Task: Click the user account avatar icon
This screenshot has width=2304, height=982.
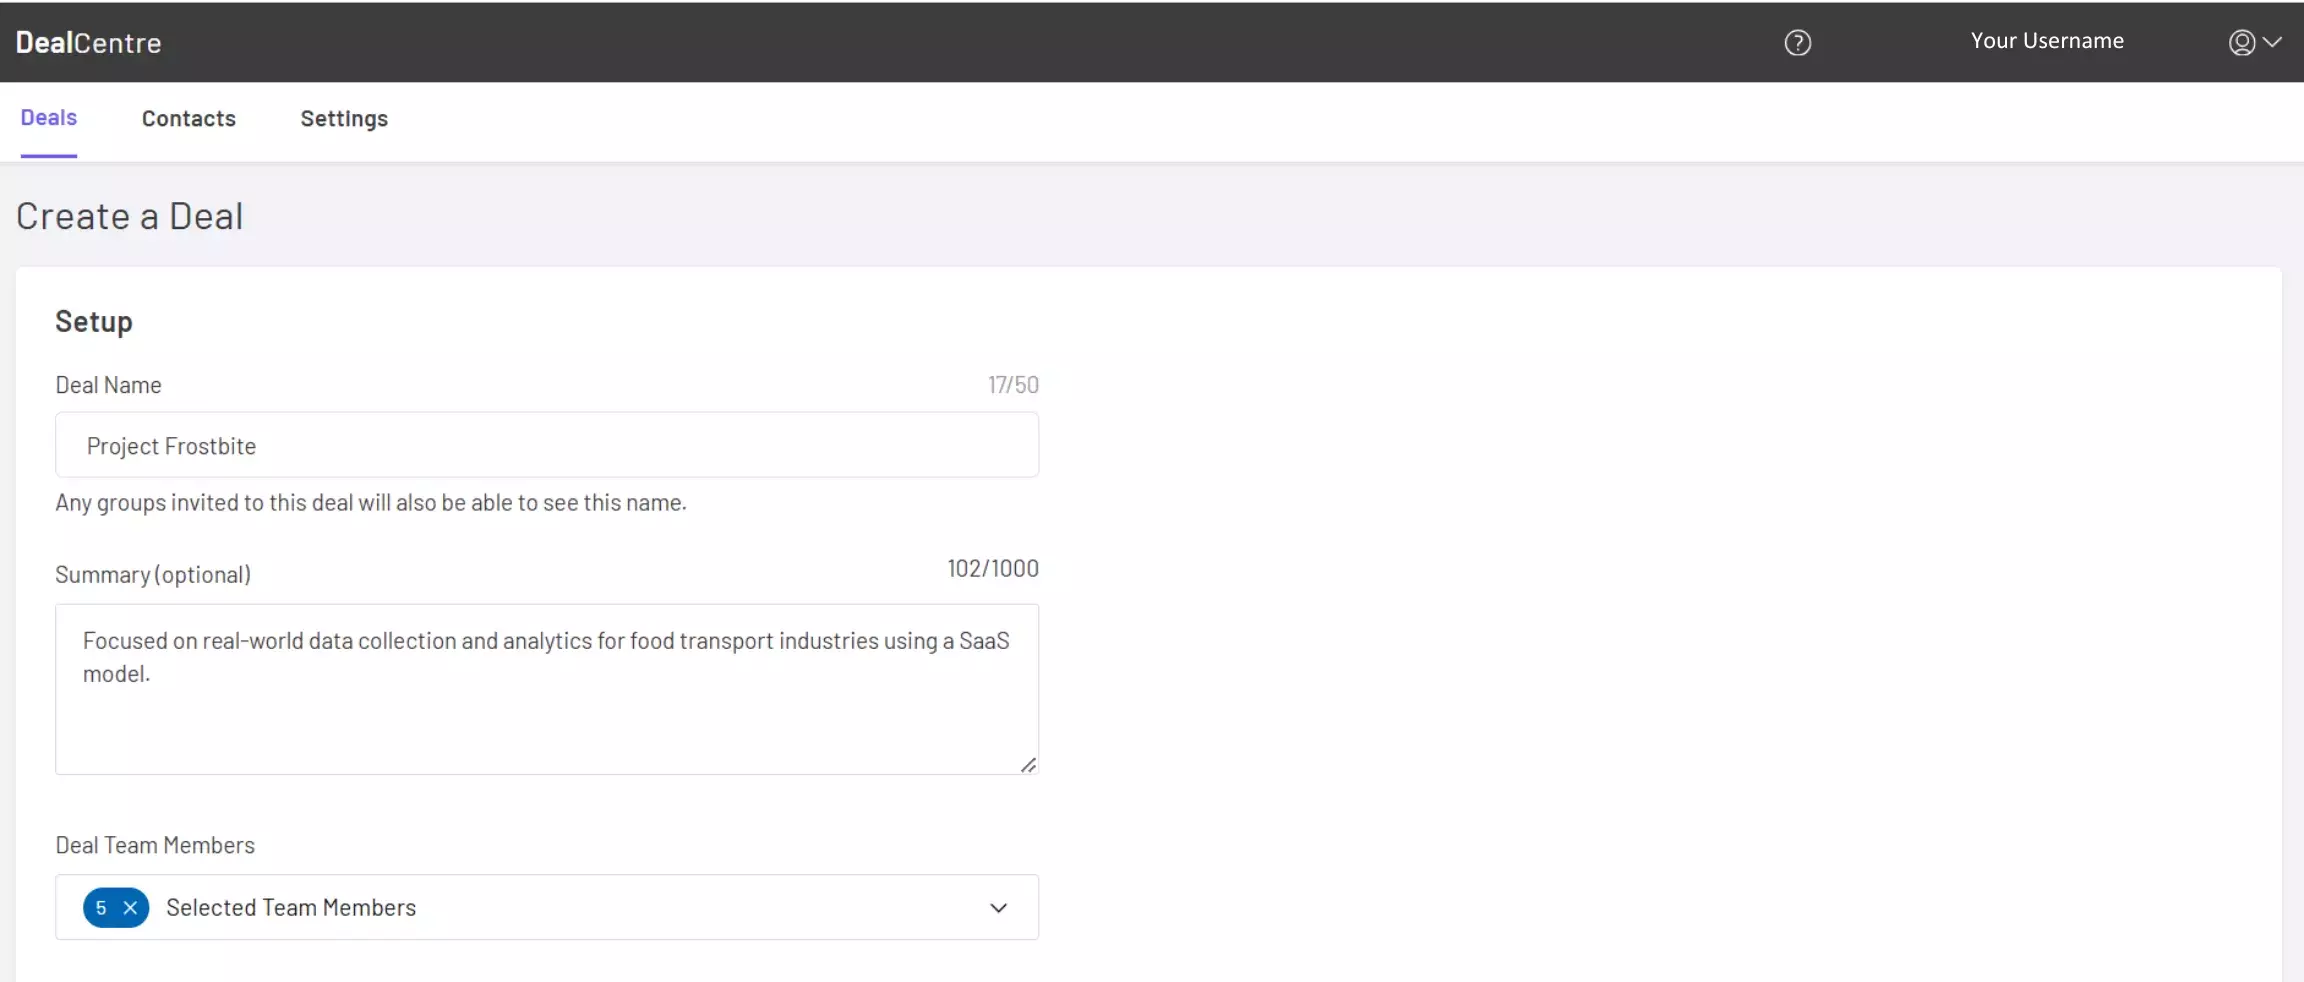Action: 2241,42
